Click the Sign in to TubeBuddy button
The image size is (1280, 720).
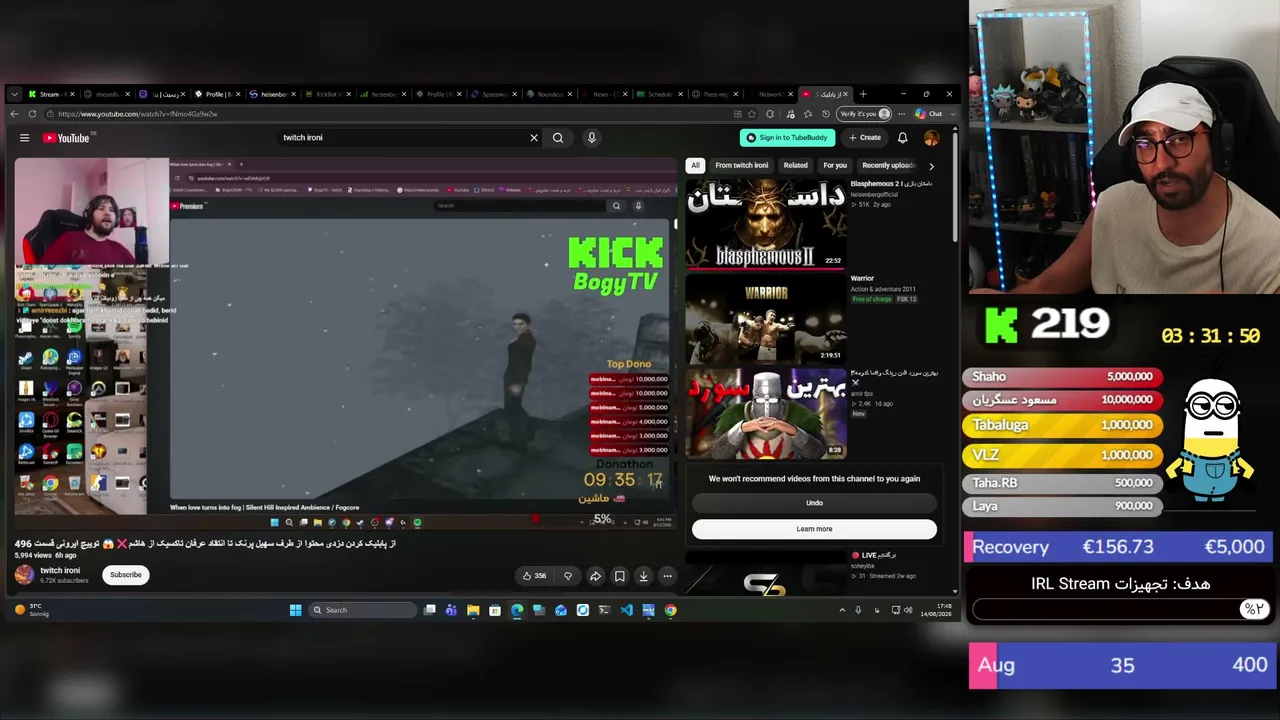coord(788,138)
